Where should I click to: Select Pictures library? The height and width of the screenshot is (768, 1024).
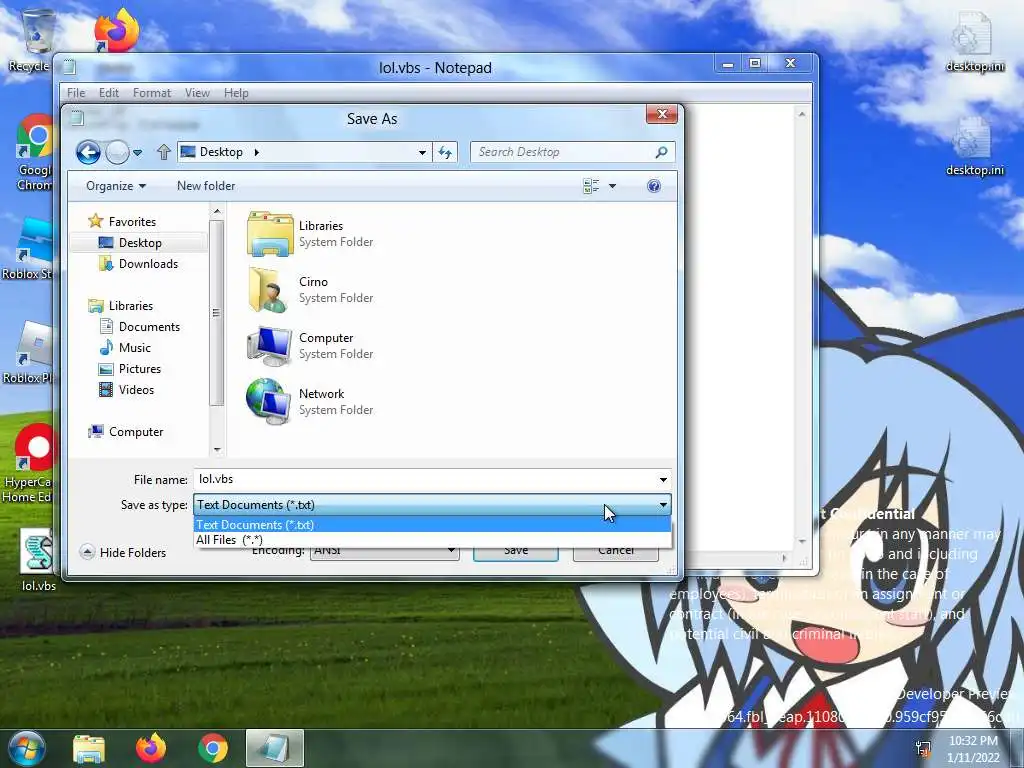point(140,369)
